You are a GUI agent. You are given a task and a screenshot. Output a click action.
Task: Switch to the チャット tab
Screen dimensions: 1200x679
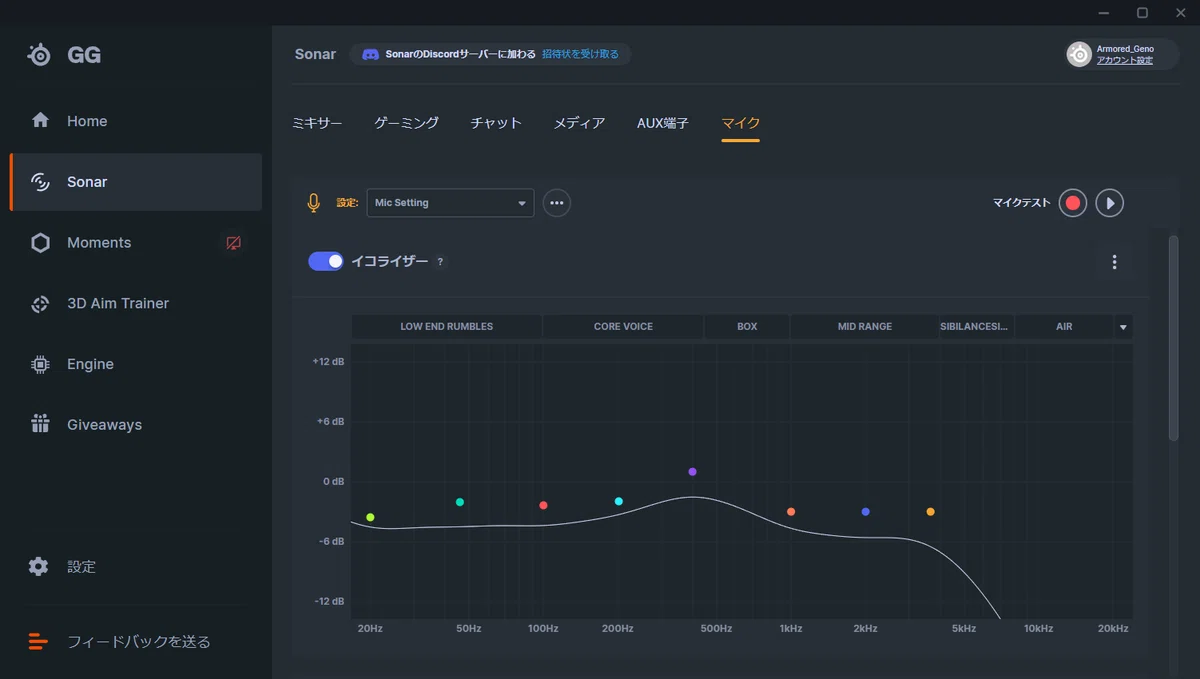496,123
